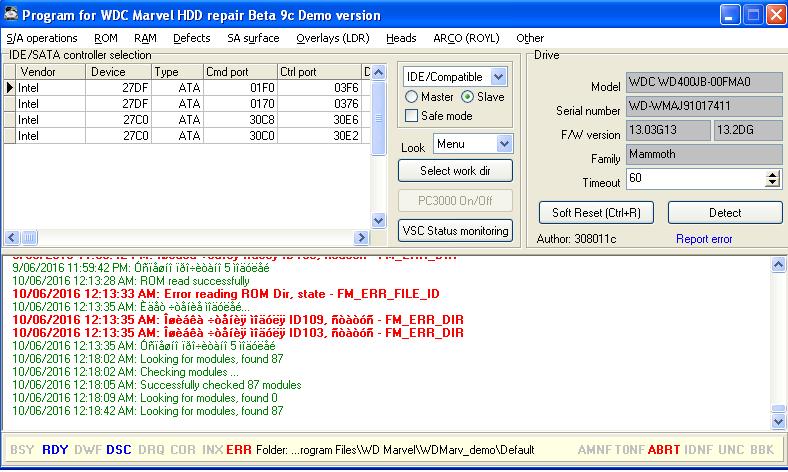
Task: Click the Model field WDC WD400JB-00FMA0
Action: click(x=704, y=82)
